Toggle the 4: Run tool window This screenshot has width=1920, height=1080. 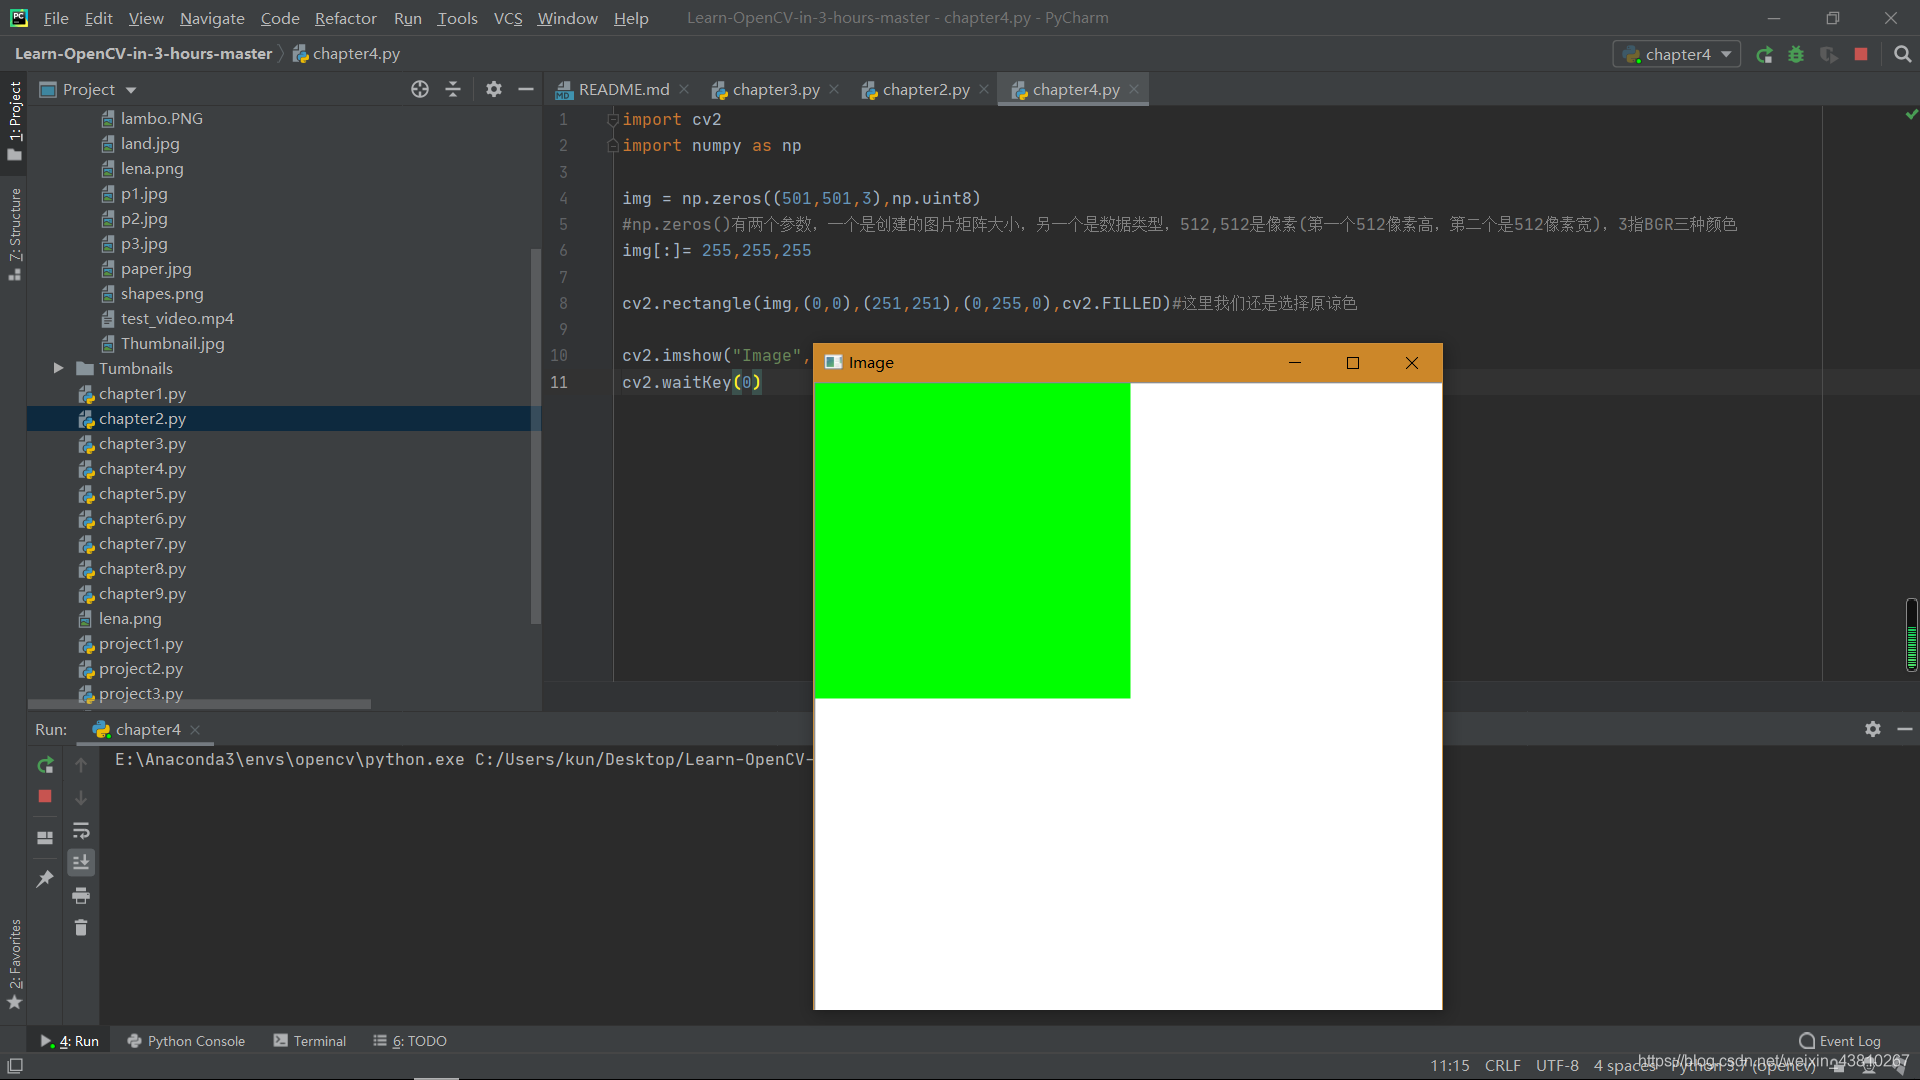(x=70, y=1041)
